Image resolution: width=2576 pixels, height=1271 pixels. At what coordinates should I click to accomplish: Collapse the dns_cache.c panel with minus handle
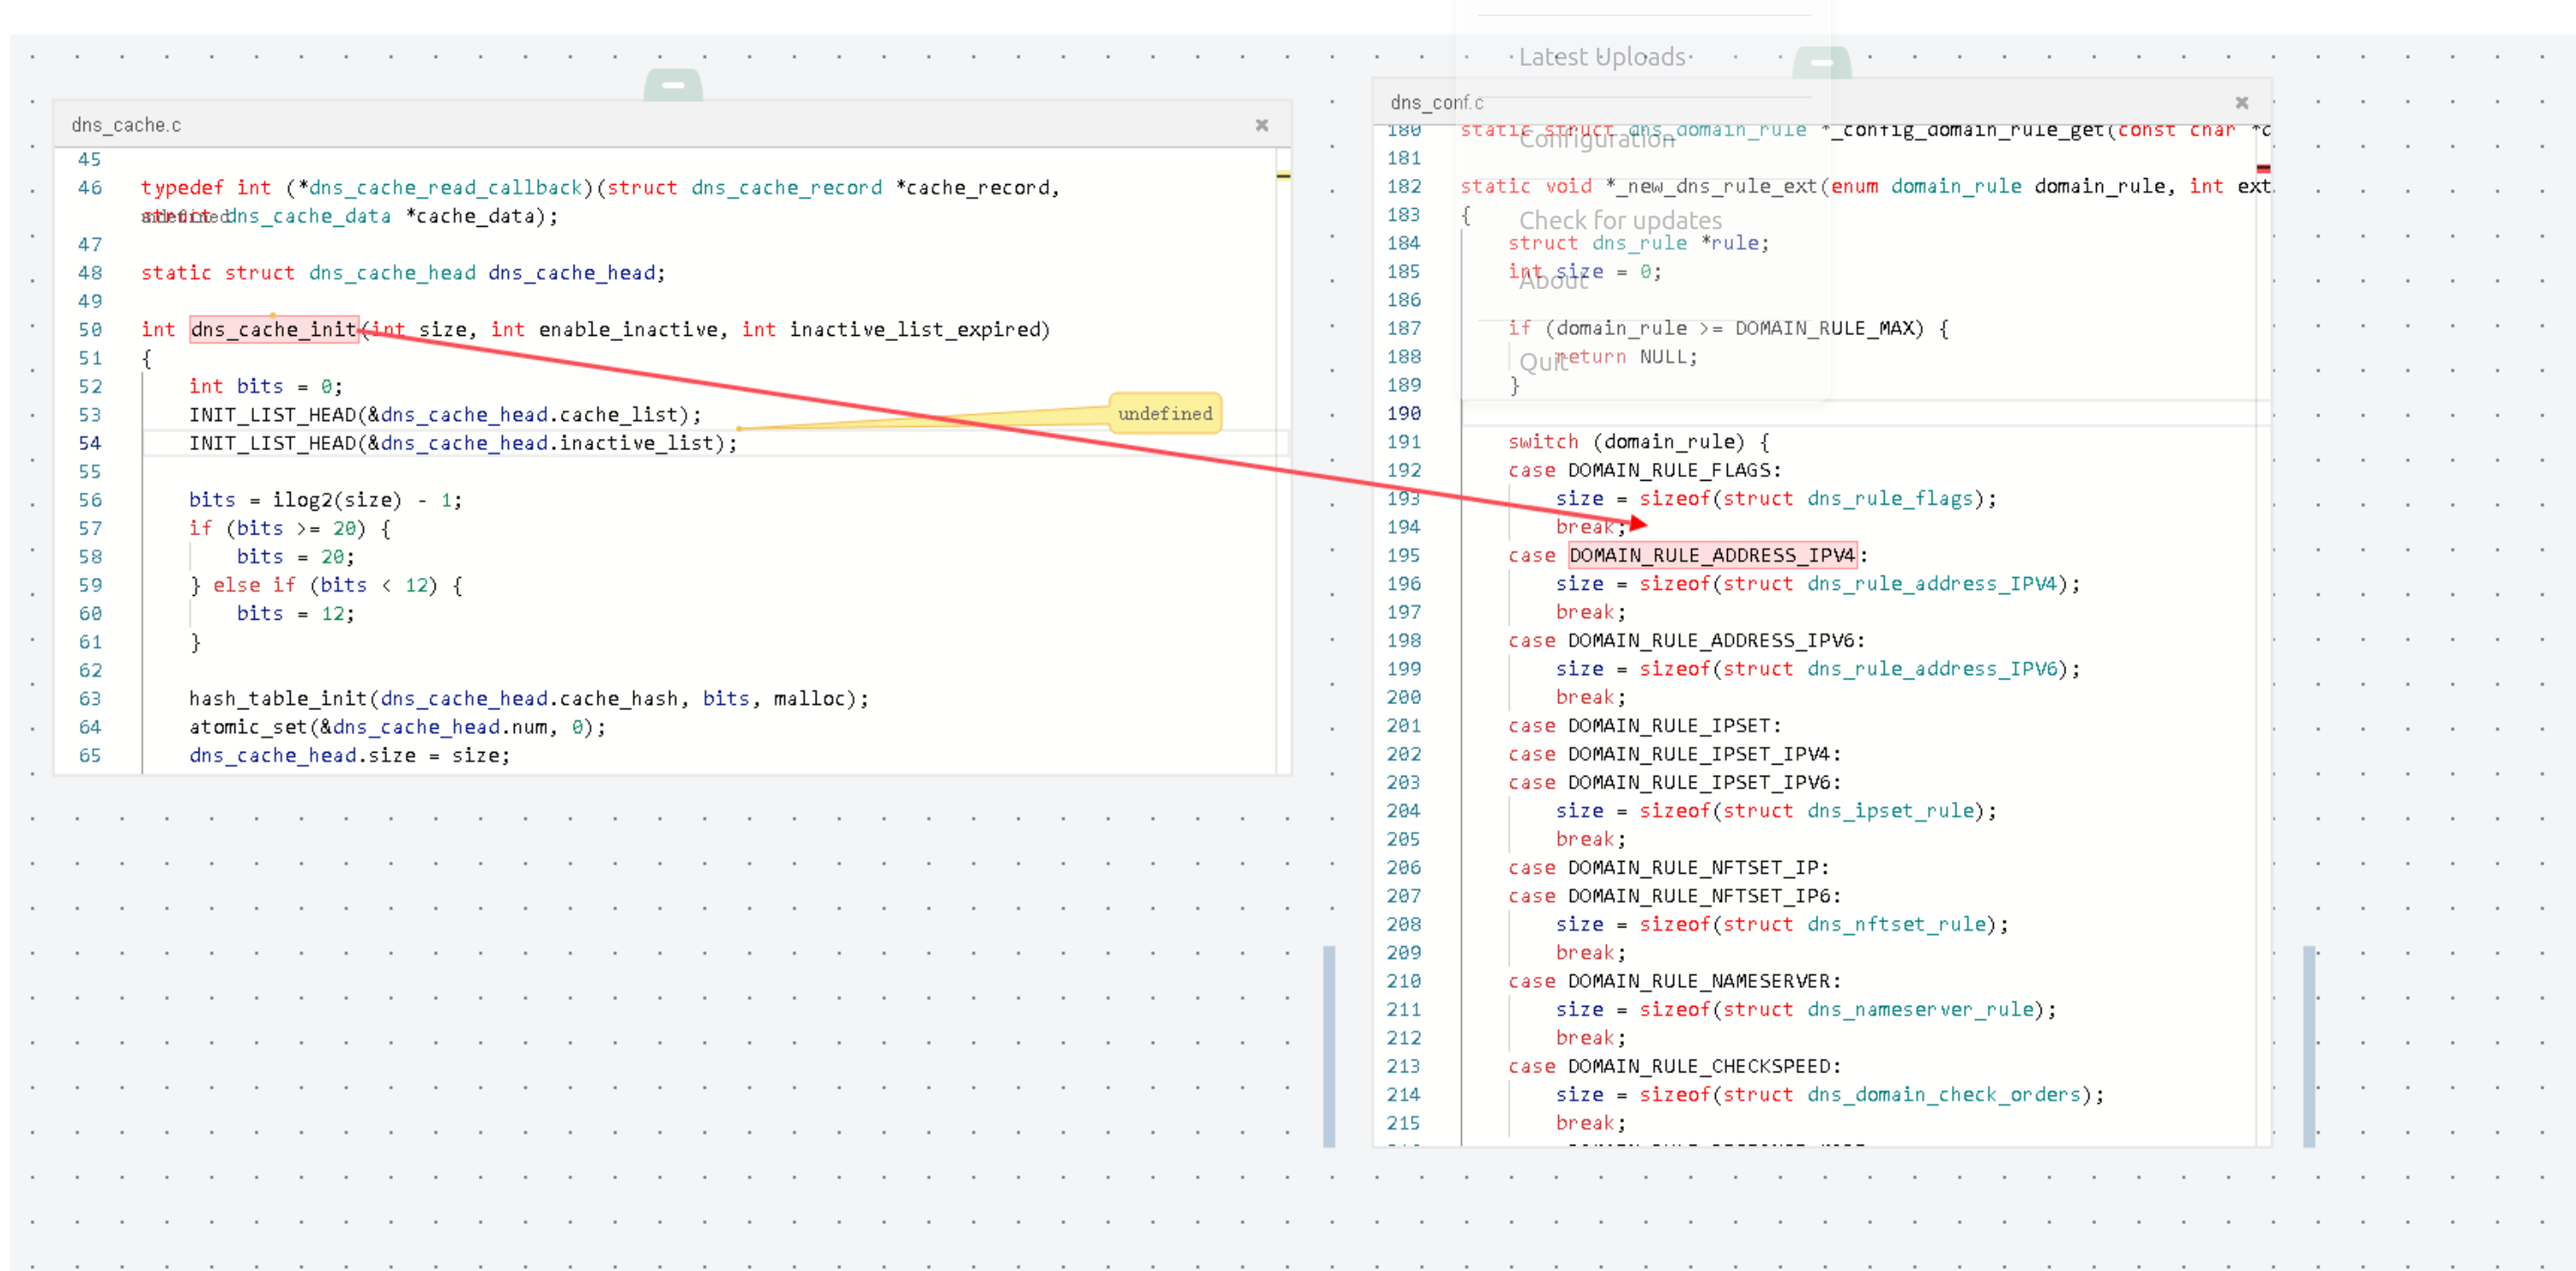(x=673, y=85)
